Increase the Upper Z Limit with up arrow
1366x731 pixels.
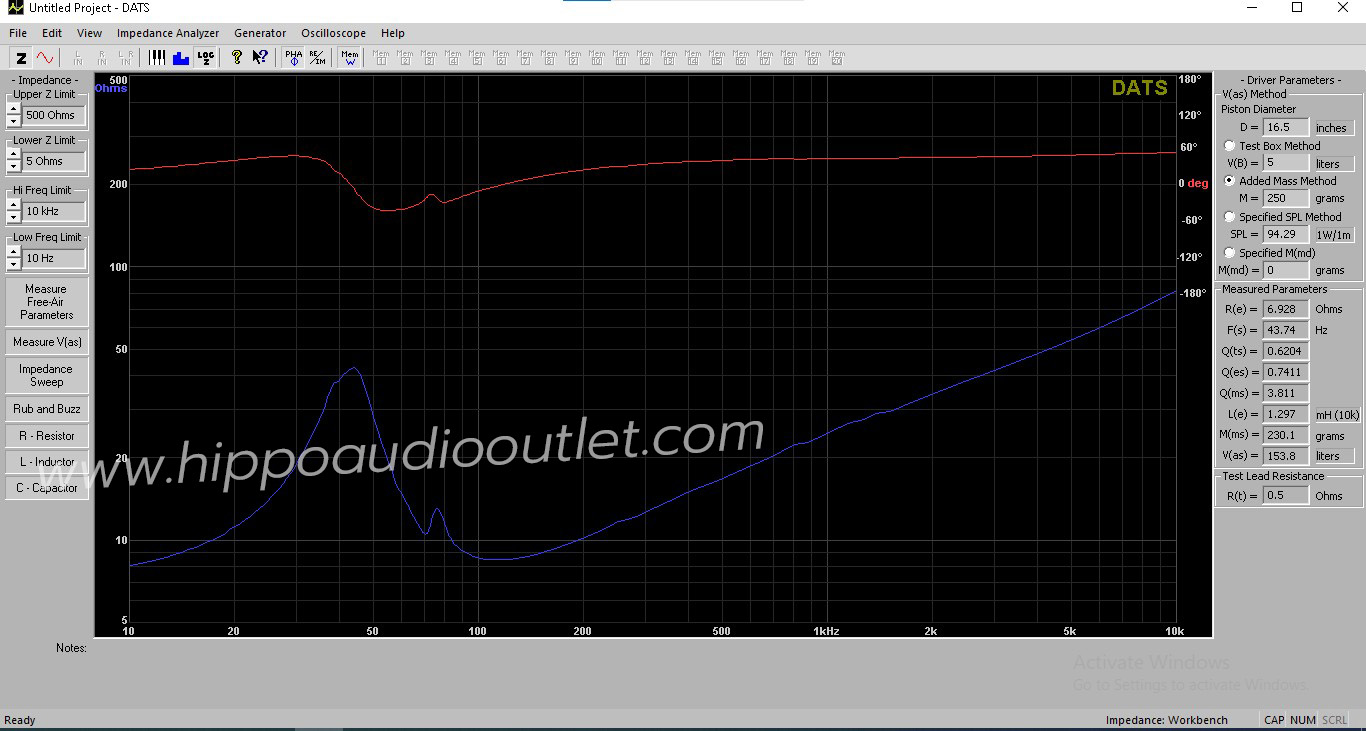[13, 109]
